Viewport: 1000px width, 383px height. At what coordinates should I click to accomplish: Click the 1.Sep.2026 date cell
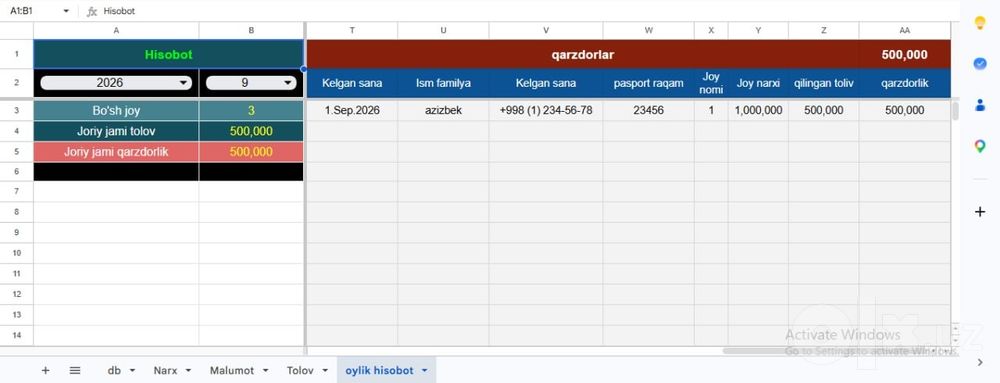(x=352, y=110)
